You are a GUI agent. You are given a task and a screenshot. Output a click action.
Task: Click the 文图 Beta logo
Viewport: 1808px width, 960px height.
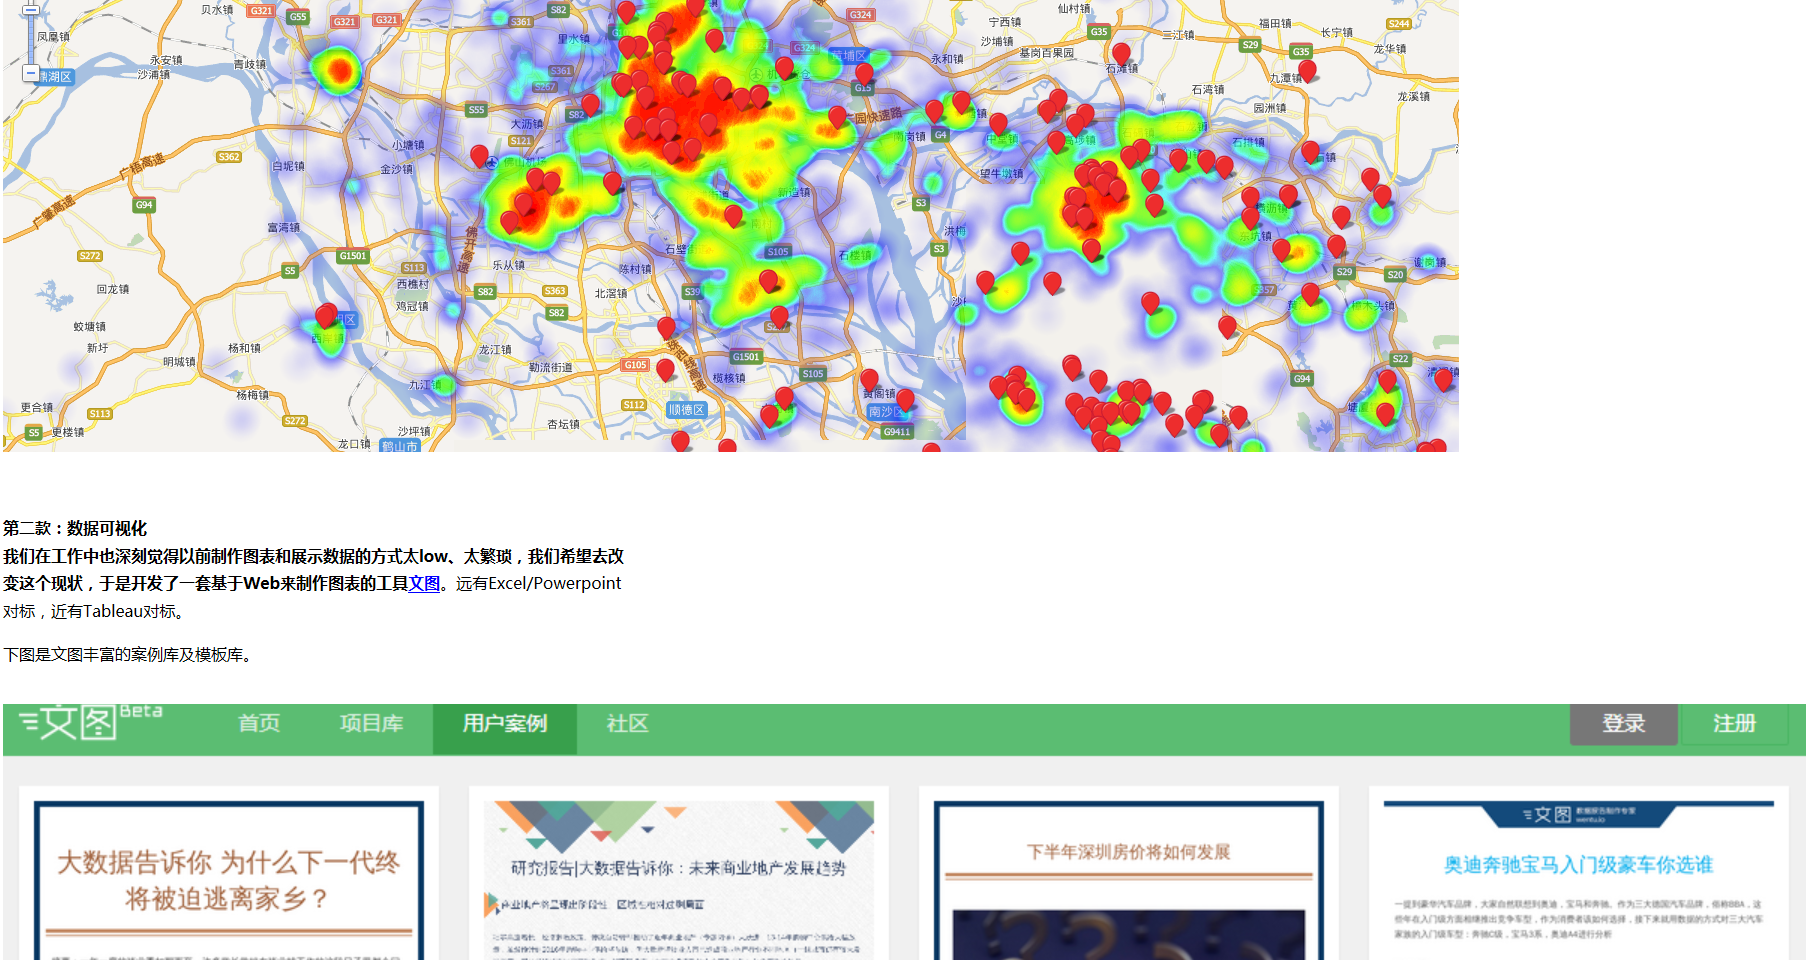[x=90, y=721]
